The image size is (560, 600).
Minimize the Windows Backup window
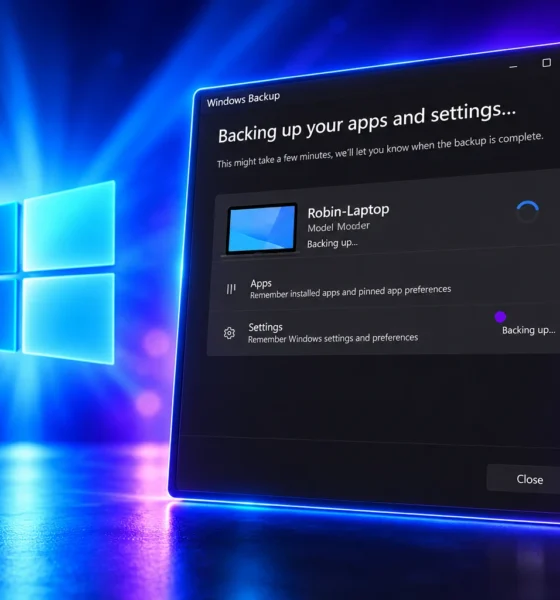coord(514,67)
